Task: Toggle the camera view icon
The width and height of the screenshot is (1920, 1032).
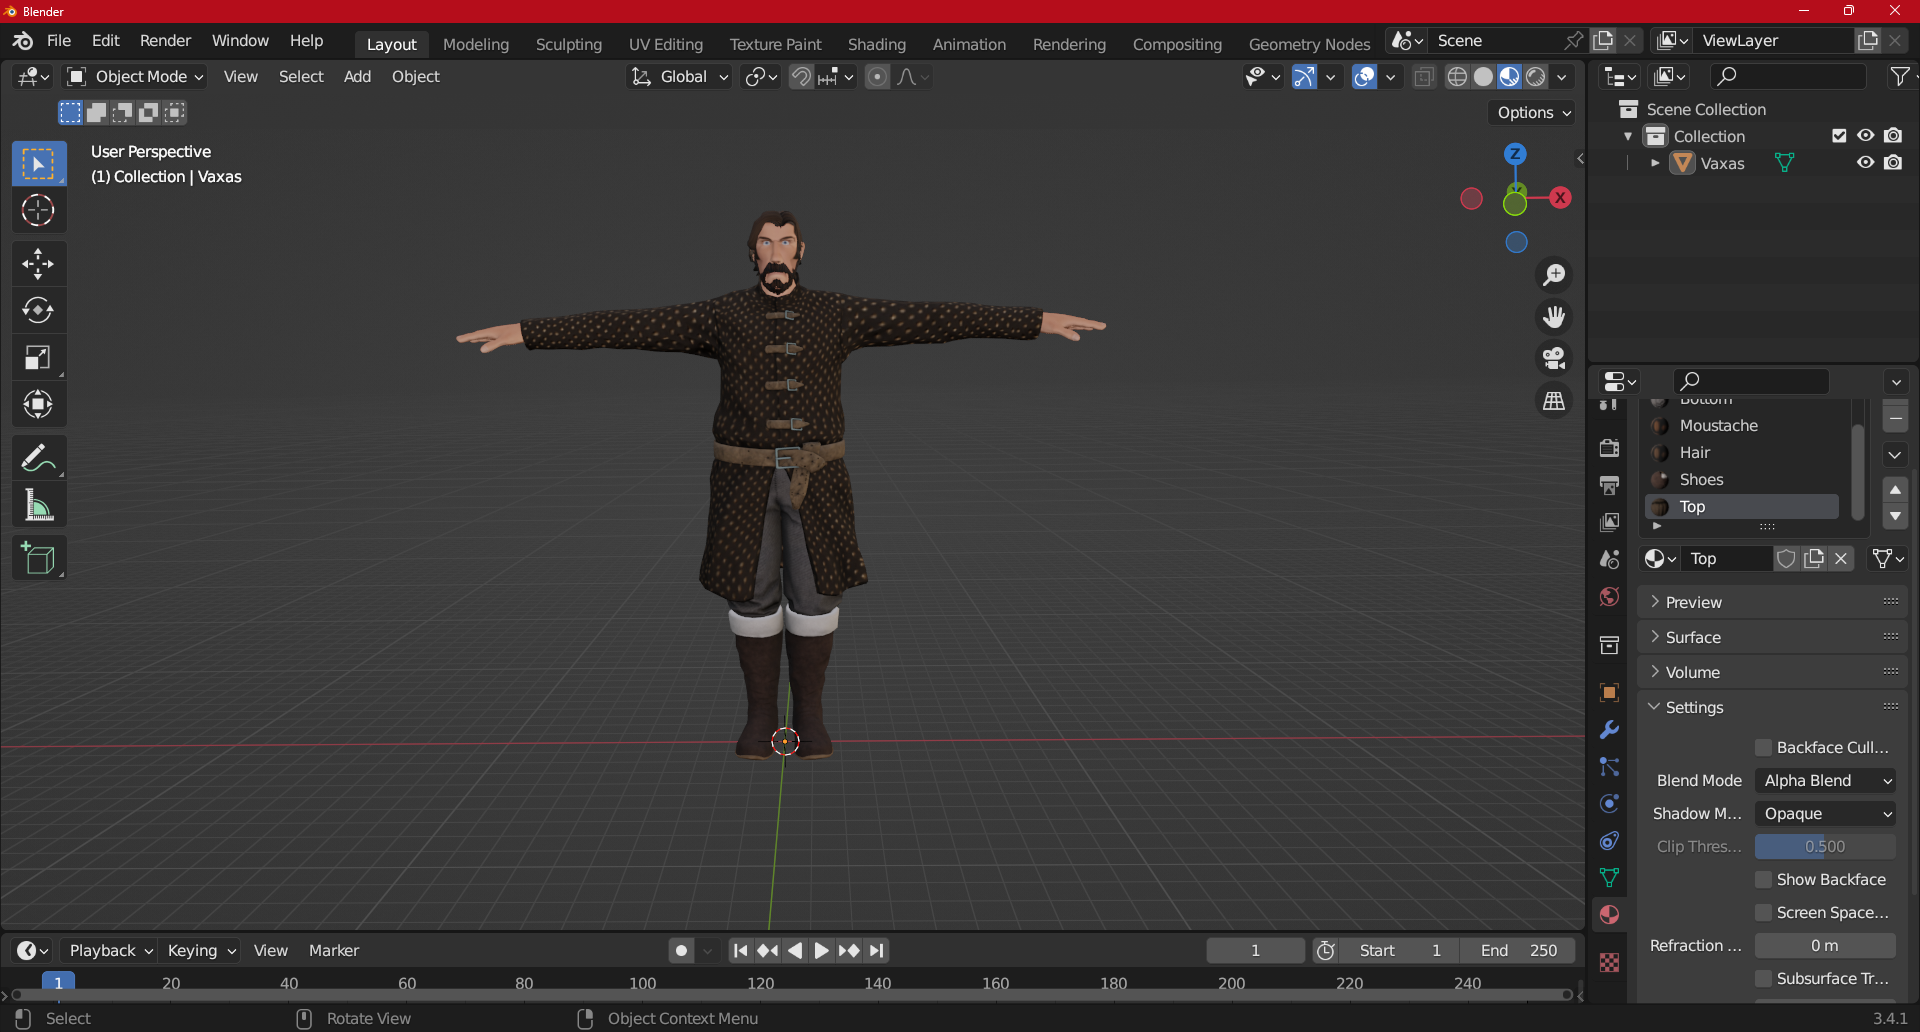Action: (x=1554, y=358)
